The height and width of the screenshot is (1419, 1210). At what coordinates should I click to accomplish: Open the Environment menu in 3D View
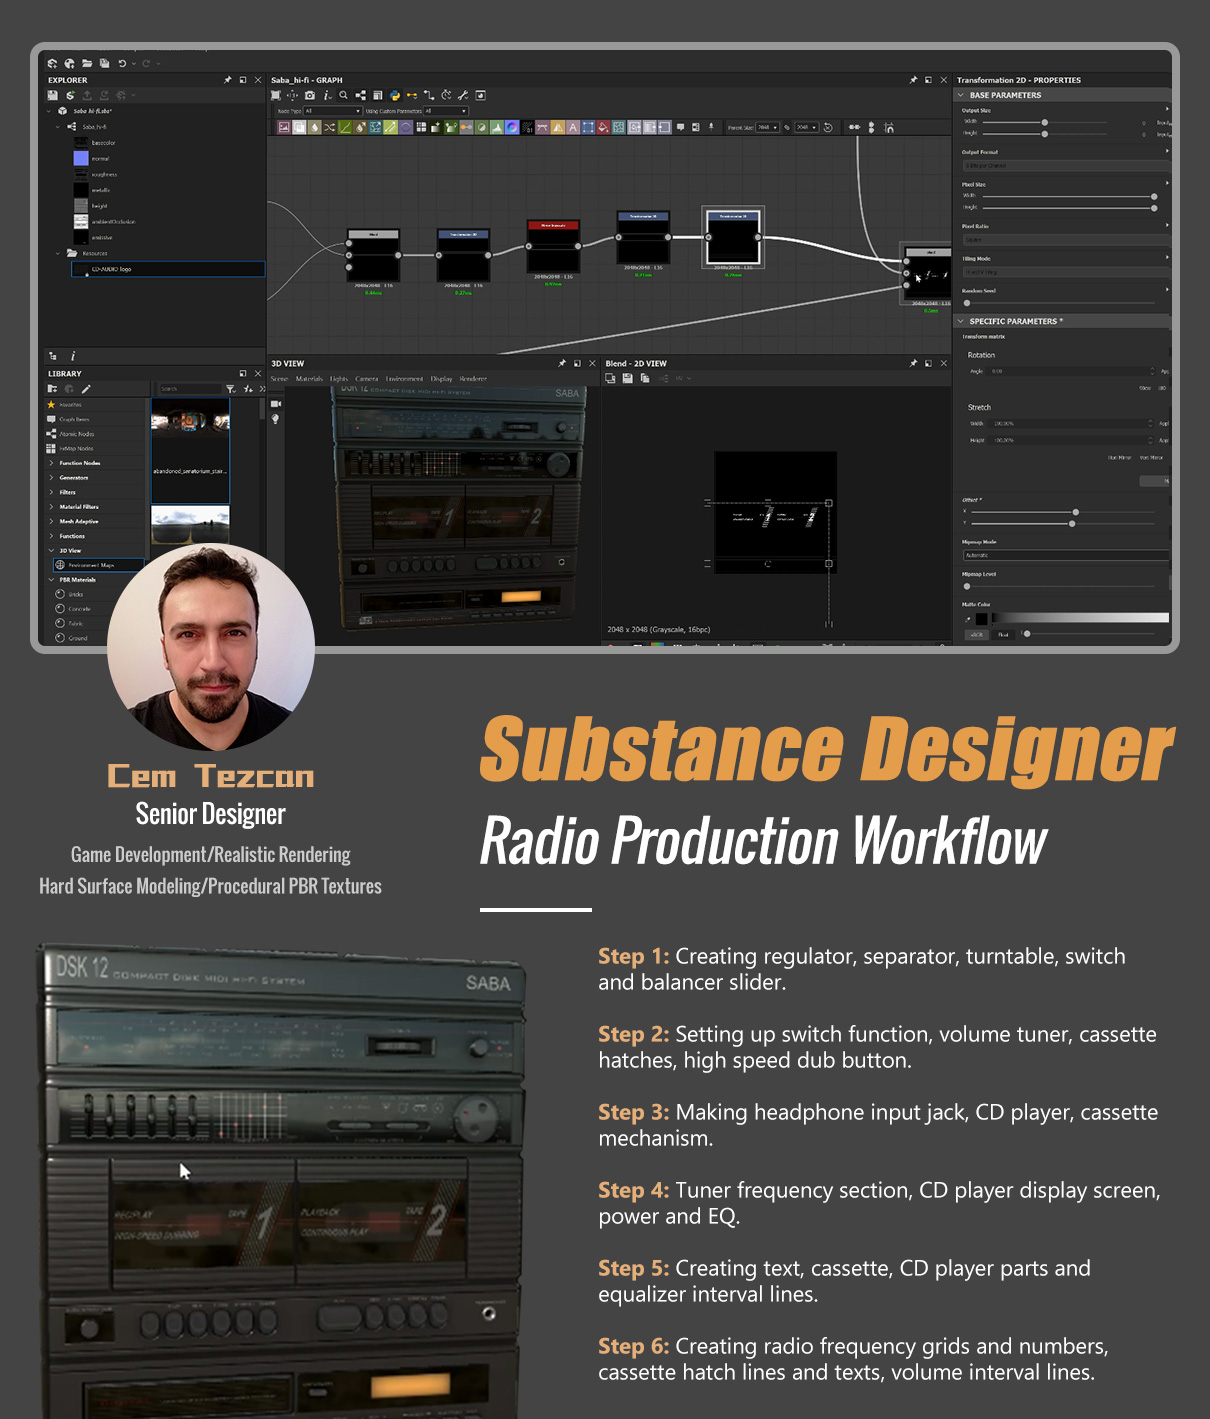404,379
